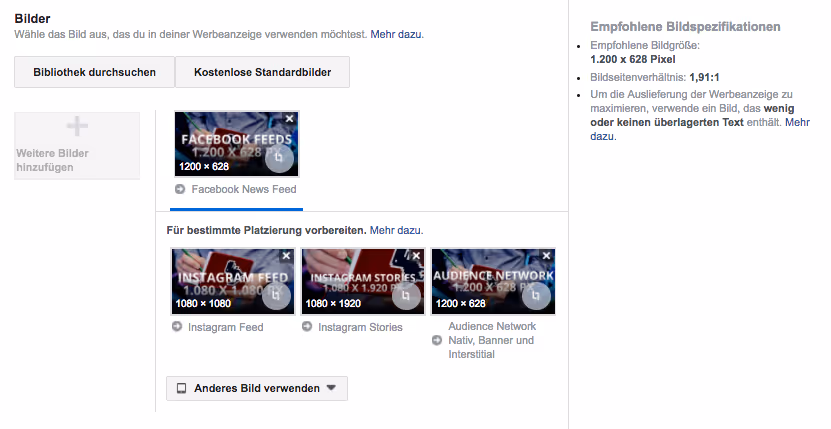Open Mehr dazu link under Bilder heading

[x=397, y=34]
